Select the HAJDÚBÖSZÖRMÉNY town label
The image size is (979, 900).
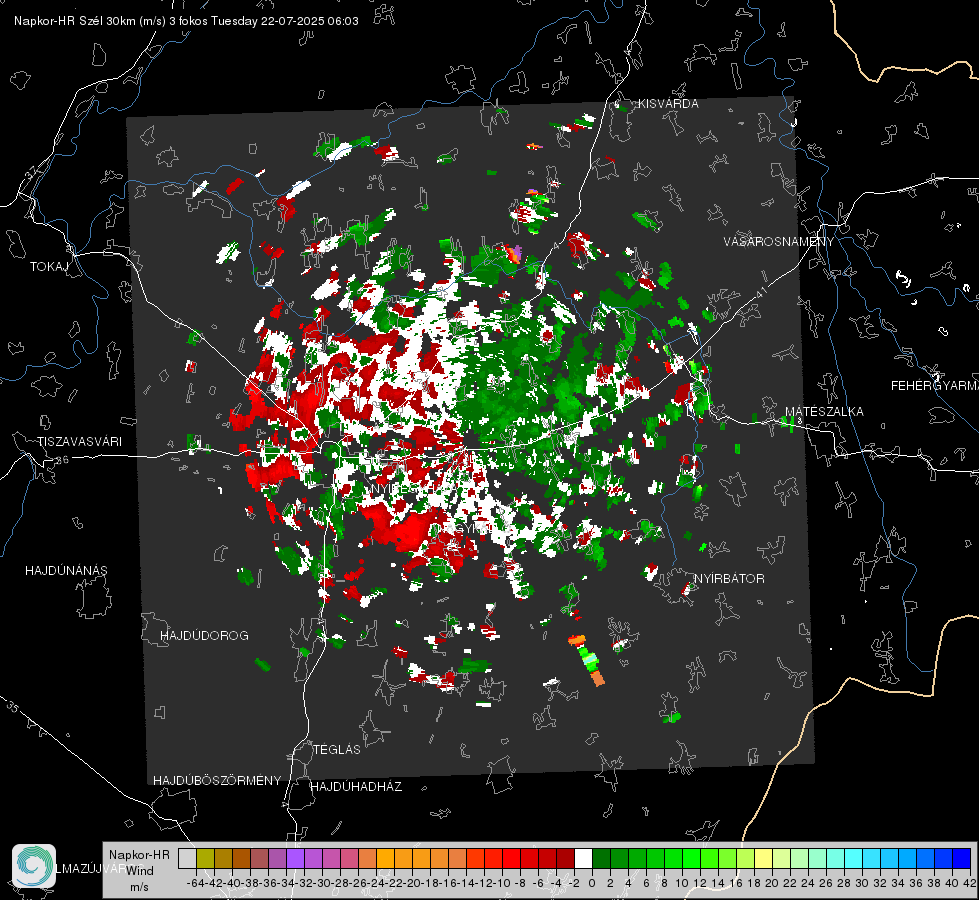click(x=217, y=780)
